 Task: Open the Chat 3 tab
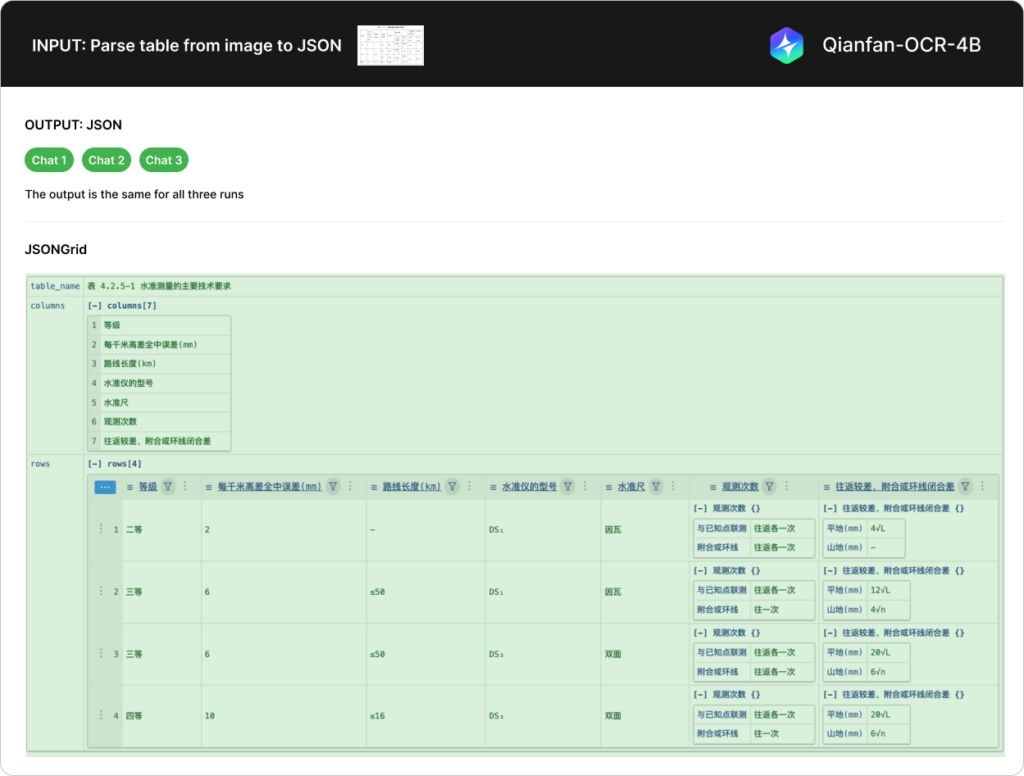pyautogui.click(x=164, y=160)
